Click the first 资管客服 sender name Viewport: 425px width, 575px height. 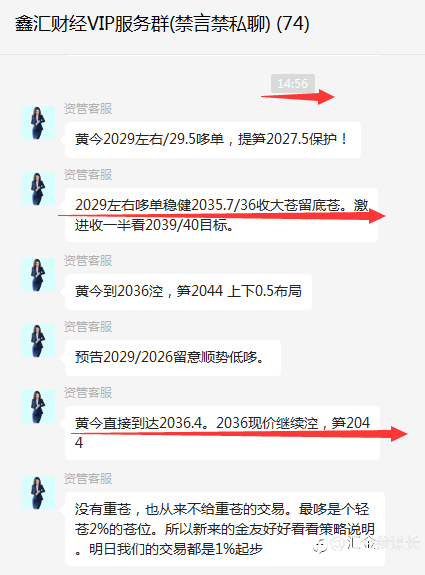click(88, 109)
